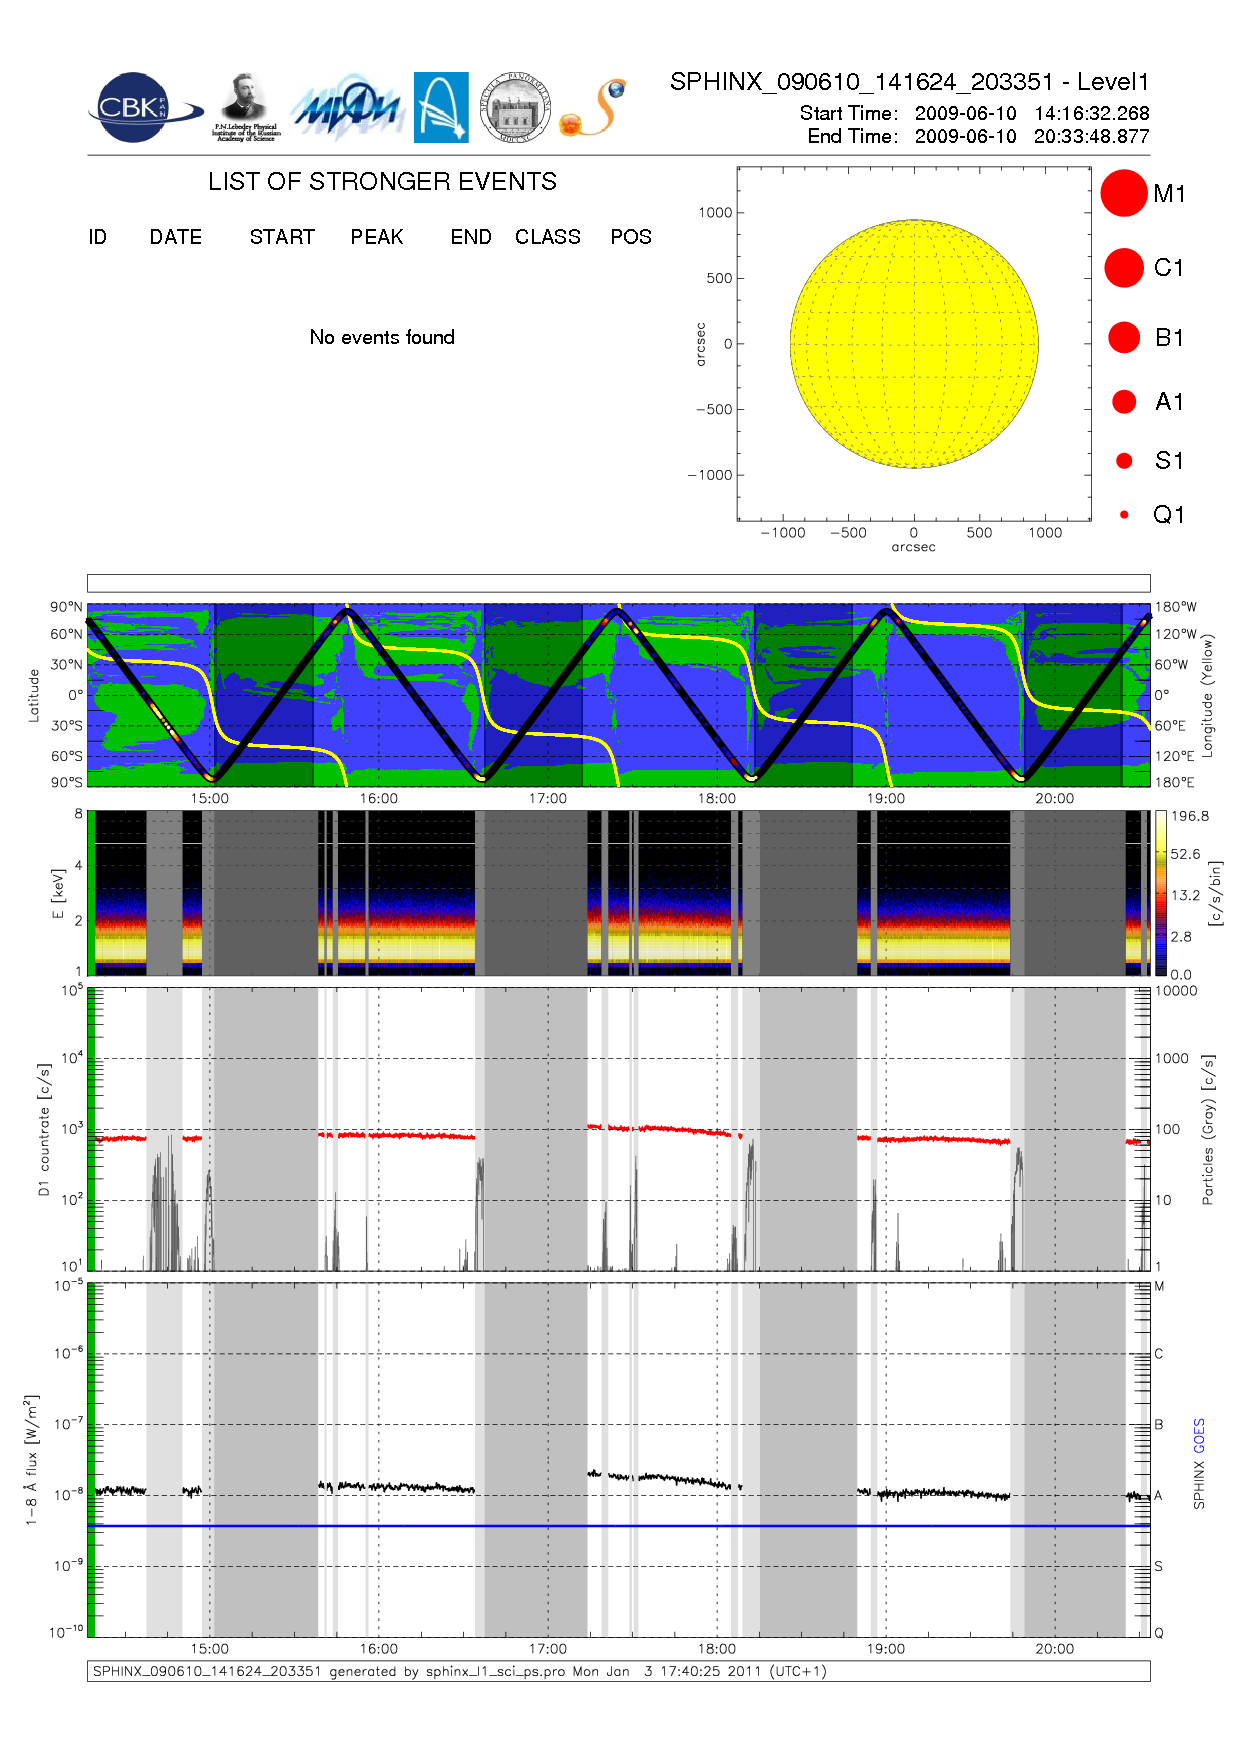This screenshot has width=1240, height=1754.
Task: Click the yellow solar disk image
Action: click(914, 343)
